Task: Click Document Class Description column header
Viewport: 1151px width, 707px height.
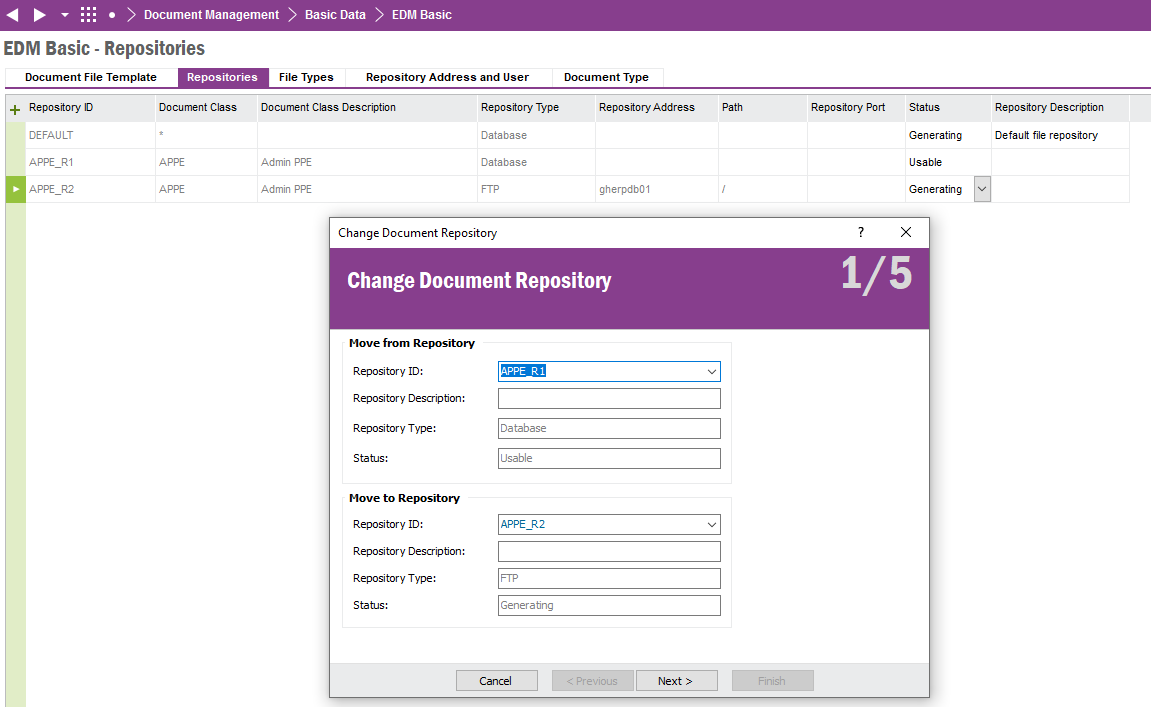Action: 367,107
